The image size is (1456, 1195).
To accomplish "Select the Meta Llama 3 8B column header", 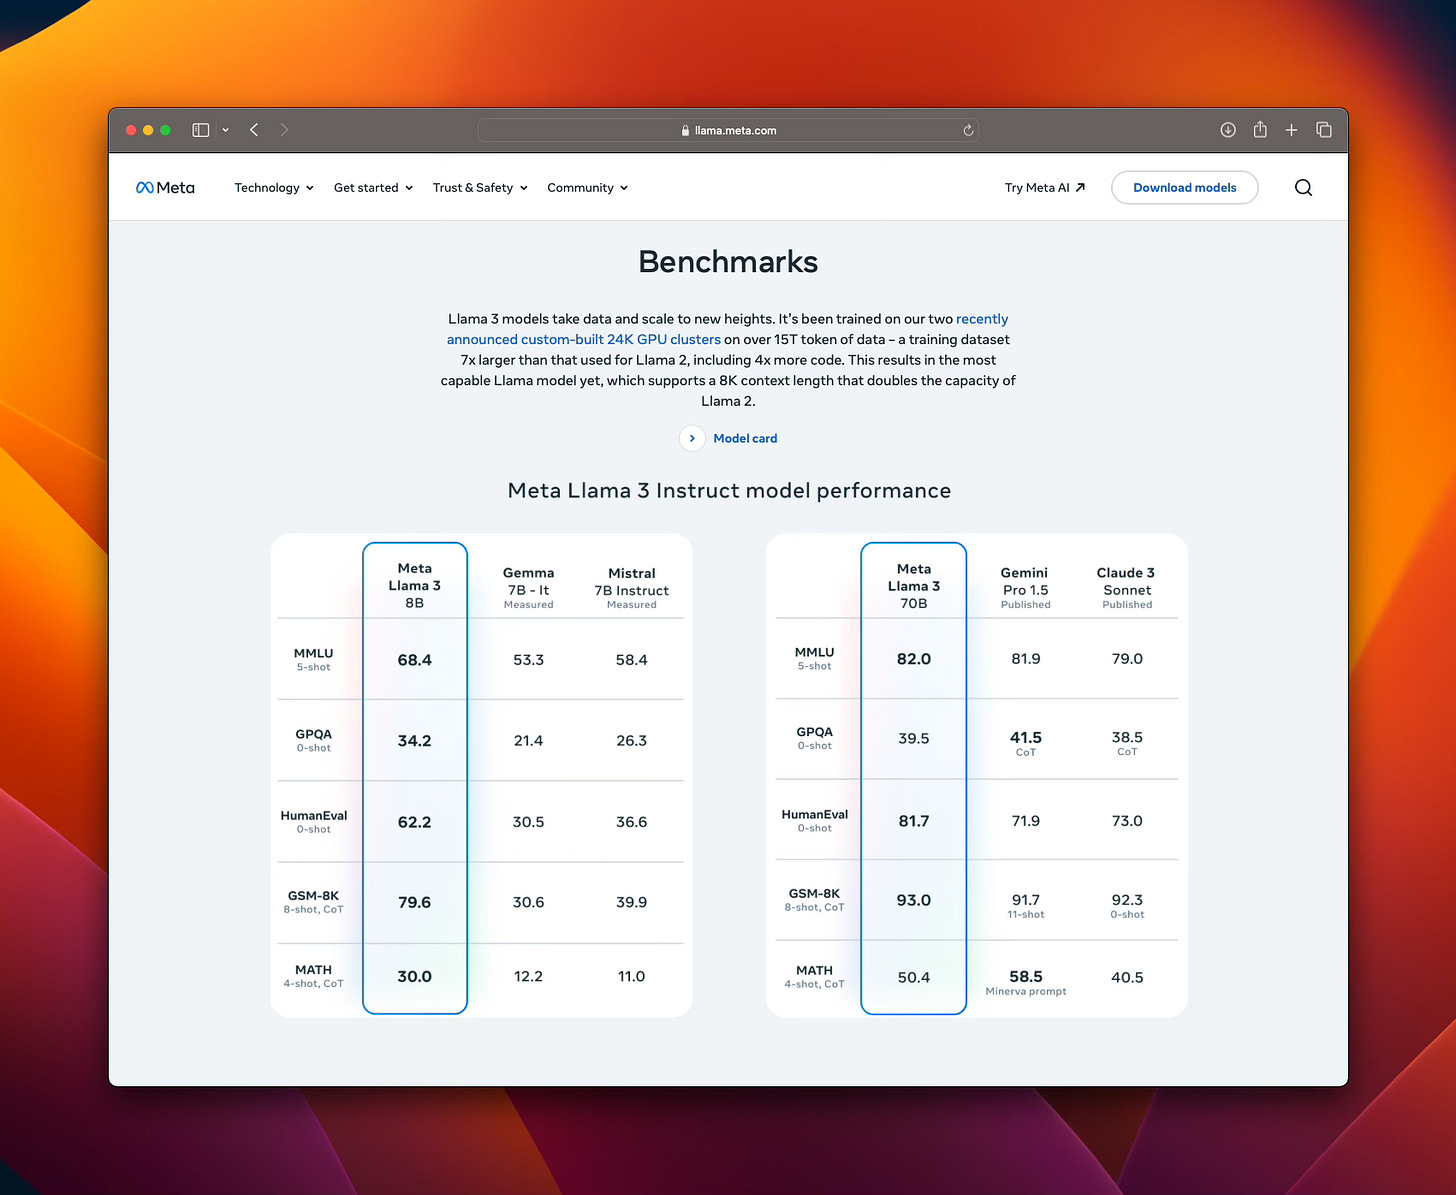I will (x=415, y=585).
